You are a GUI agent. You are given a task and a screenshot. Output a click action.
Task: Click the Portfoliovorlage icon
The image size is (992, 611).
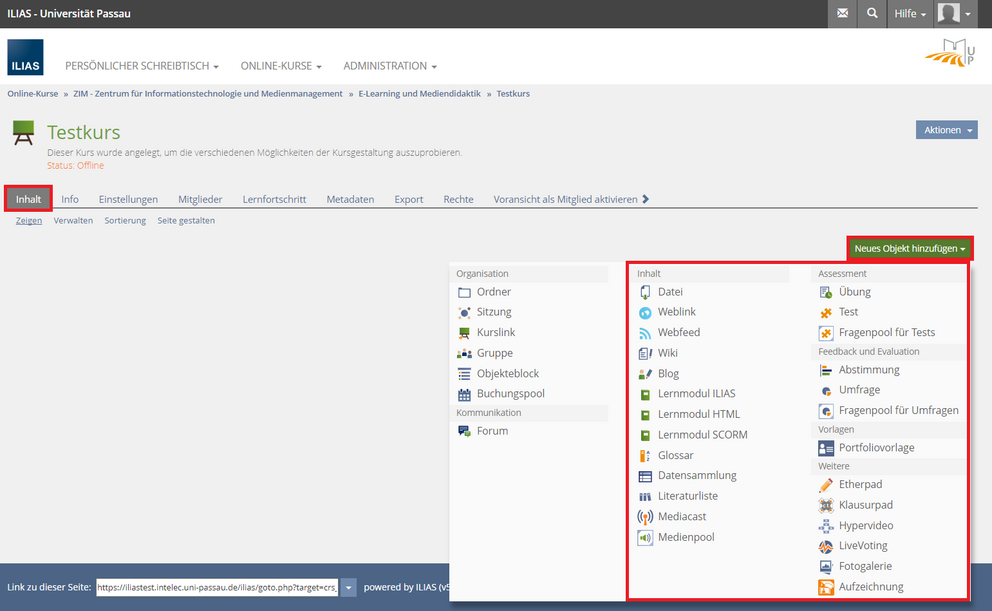pyautogui.click(x=826, y=448)
